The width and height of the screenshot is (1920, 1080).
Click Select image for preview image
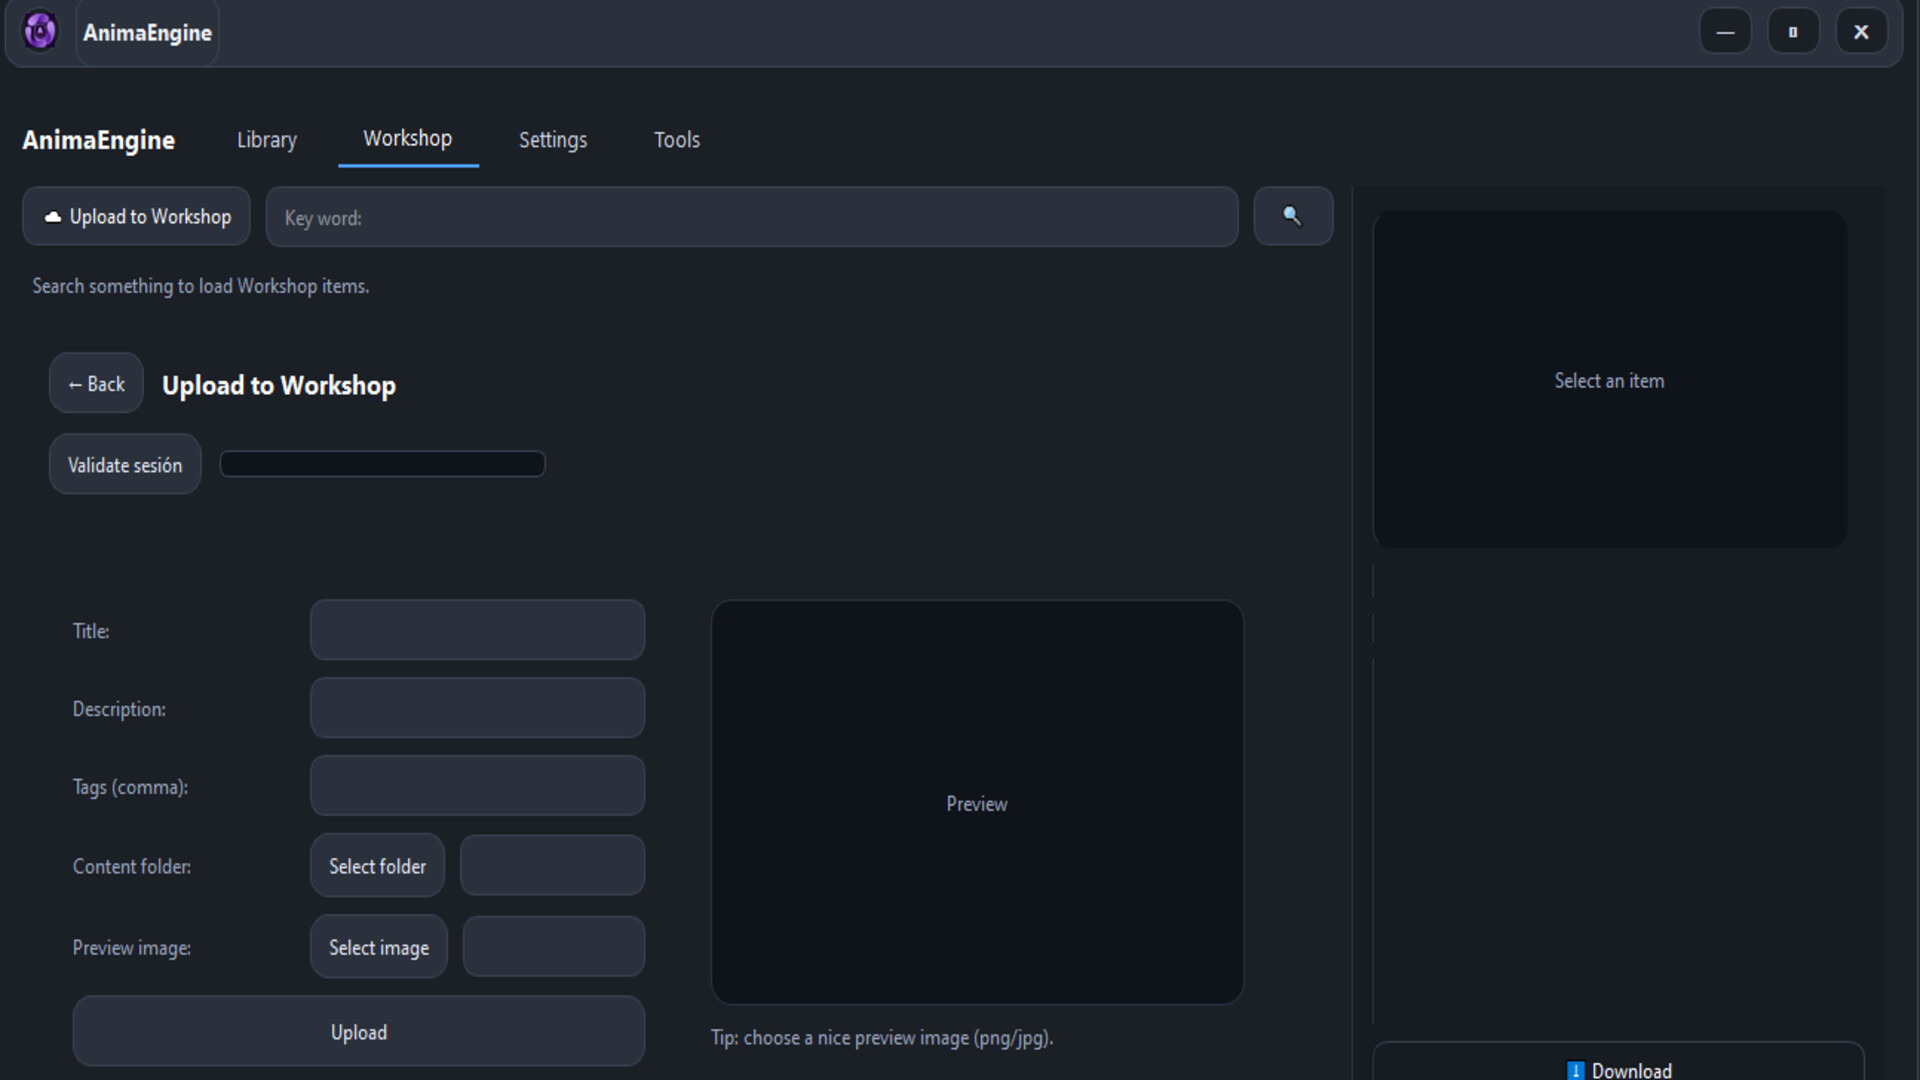pyautogui.click(x=378, y=947)
